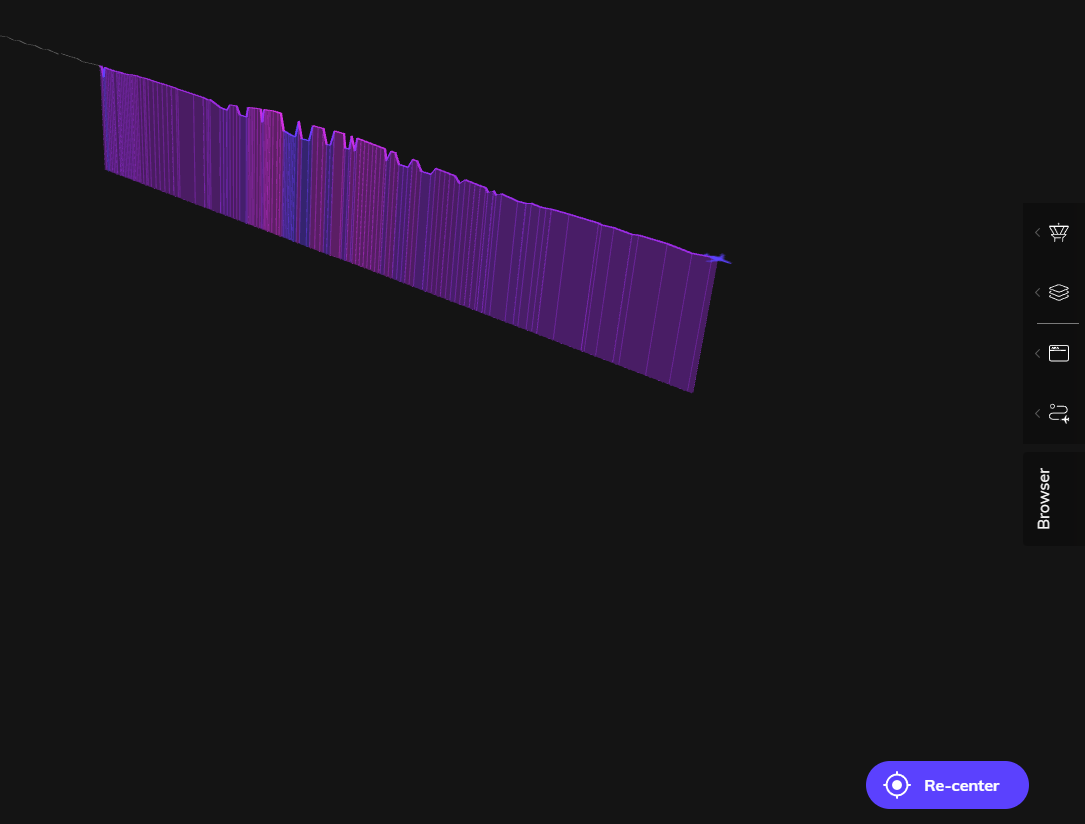Click the bottom-right corner of the altitude curtain
Screen dimensions: 1085x824
pyautogui.click(x=691, y=390)
